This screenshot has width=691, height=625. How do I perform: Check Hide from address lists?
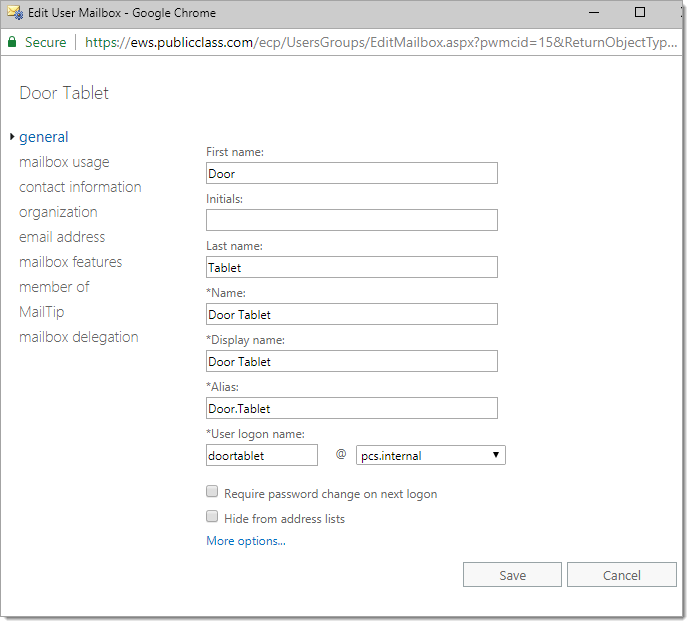(212, 517)
